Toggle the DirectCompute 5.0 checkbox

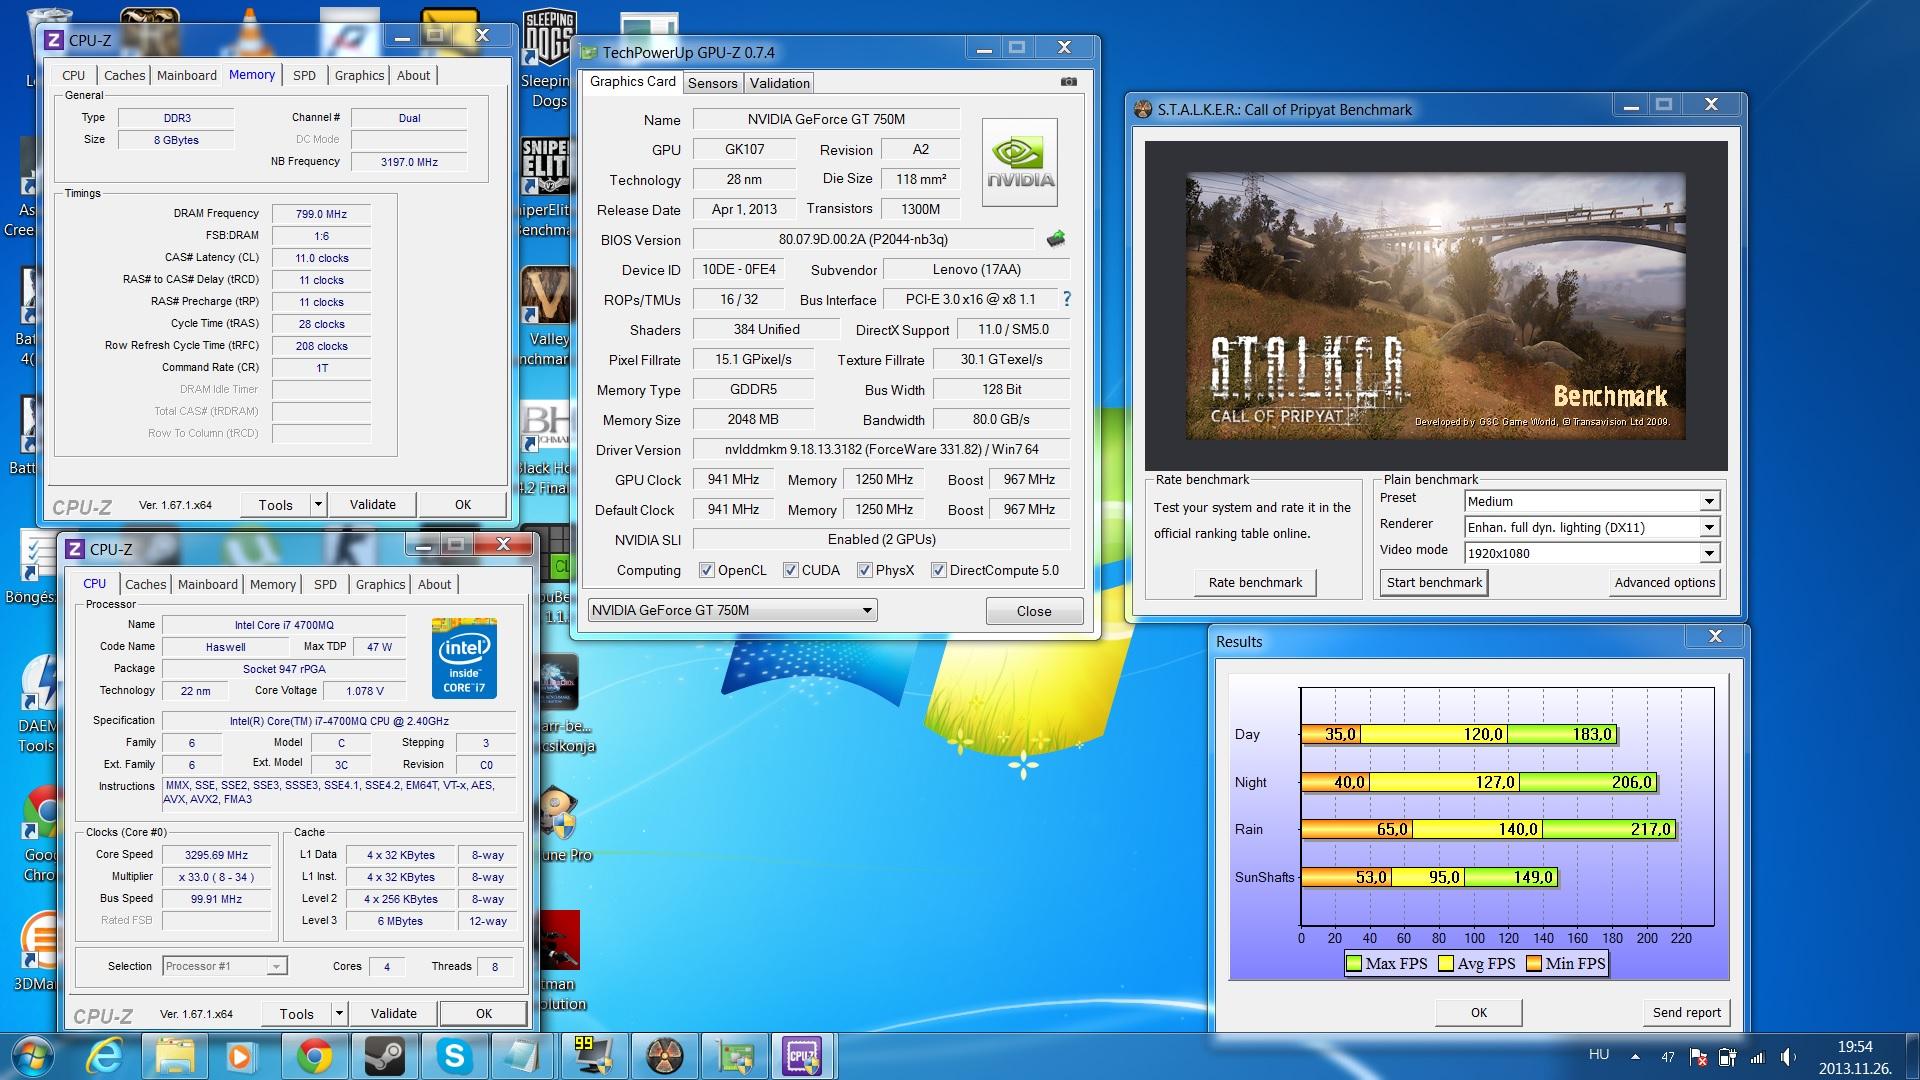tap(938, 570)
